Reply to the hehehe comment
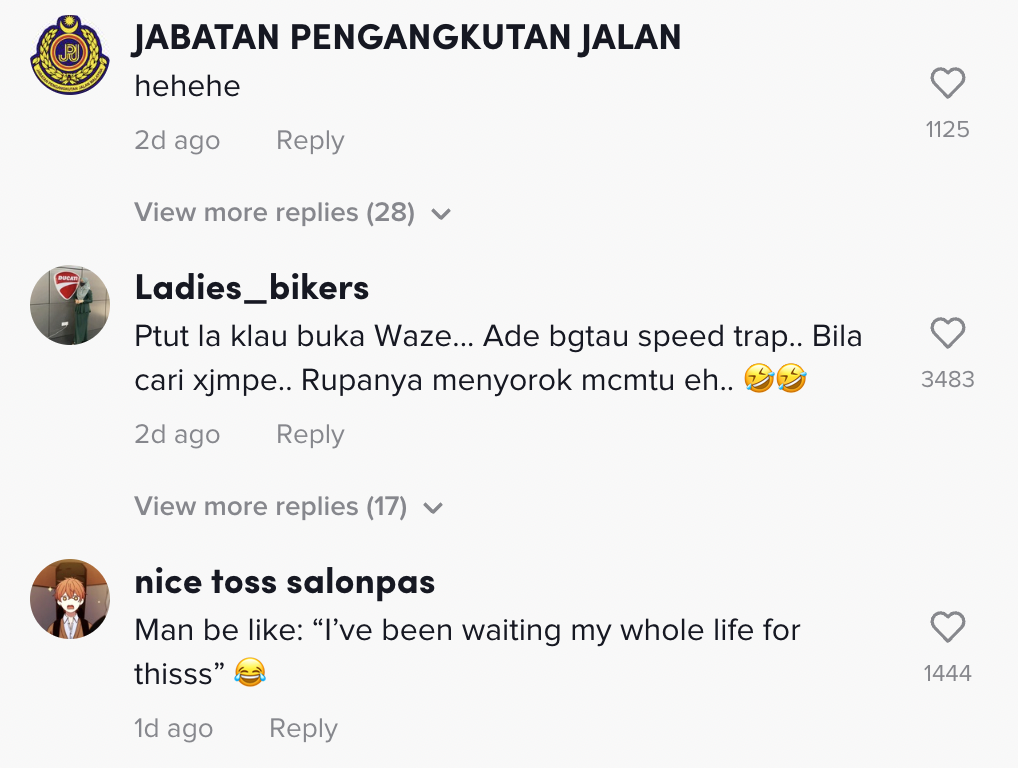This screenshot has width=1018, height=768. (310, 141)
